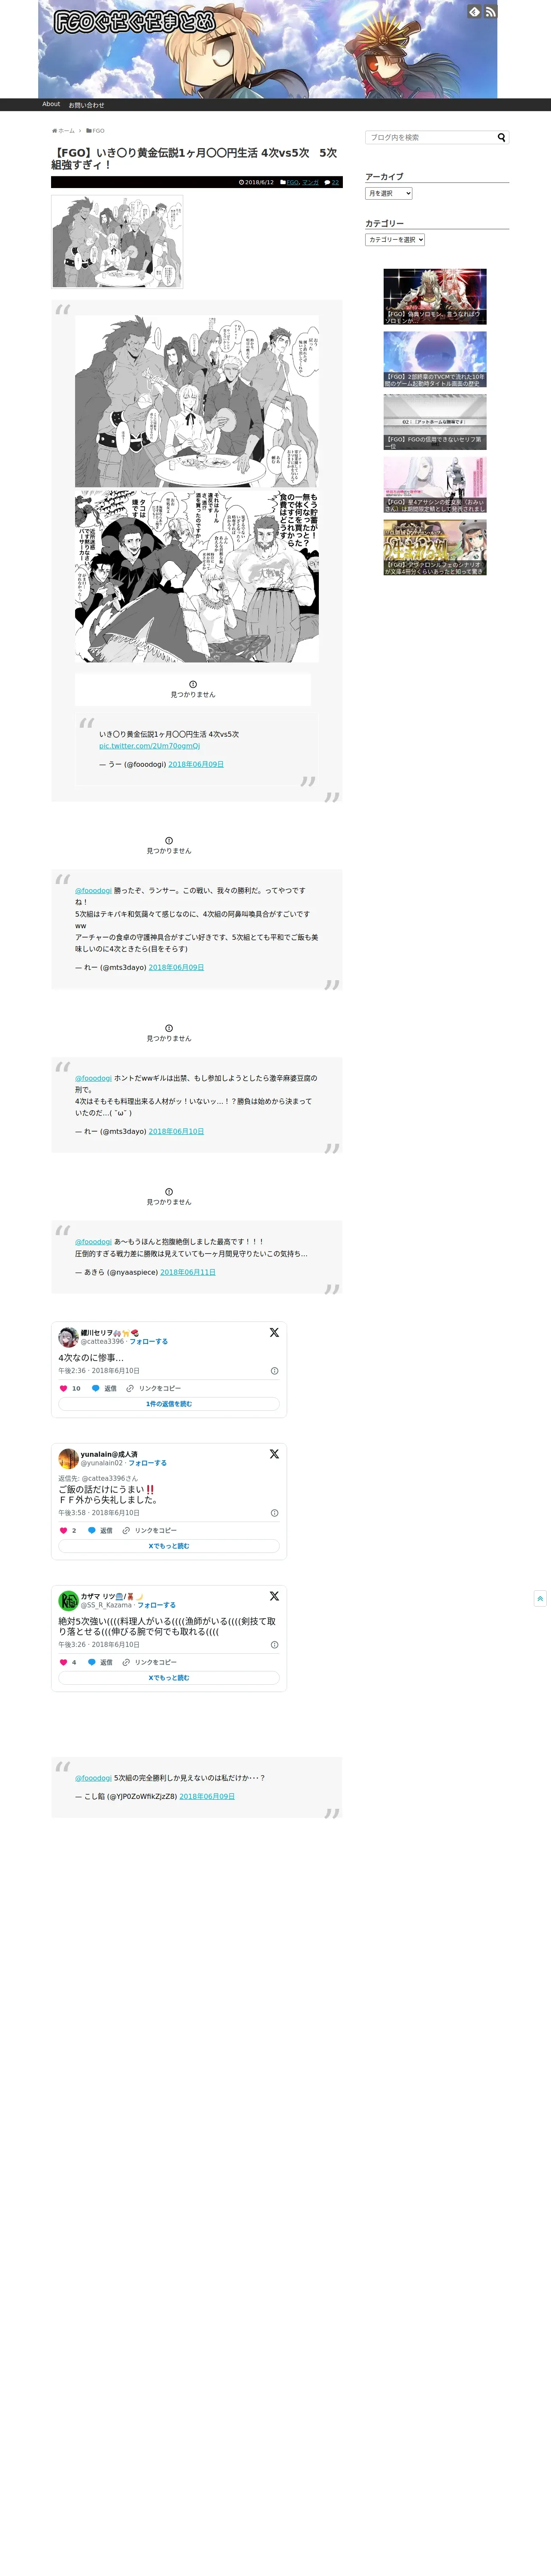Follow @SS_R_Kazama via フォローする link
The image size is (551, 2576).
pyautogui.click(x=156, y=1605)
